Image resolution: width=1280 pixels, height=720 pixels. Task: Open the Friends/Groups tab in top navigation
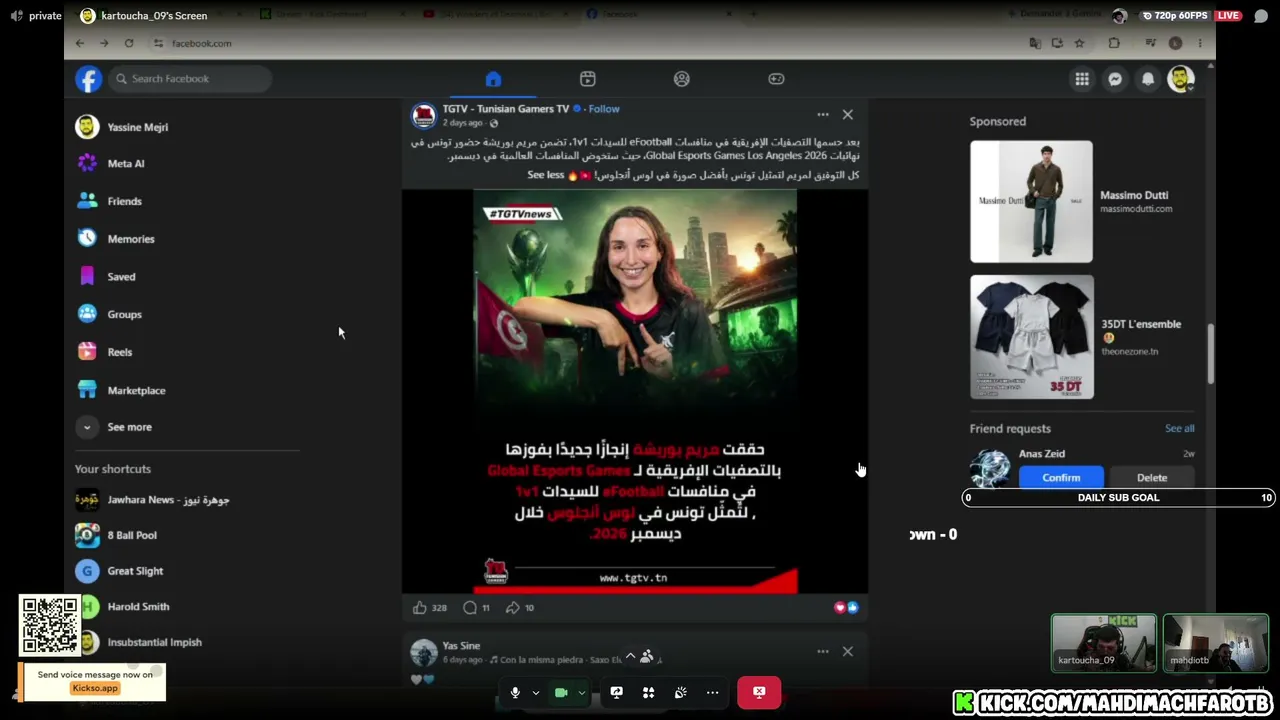pos(682,79)
